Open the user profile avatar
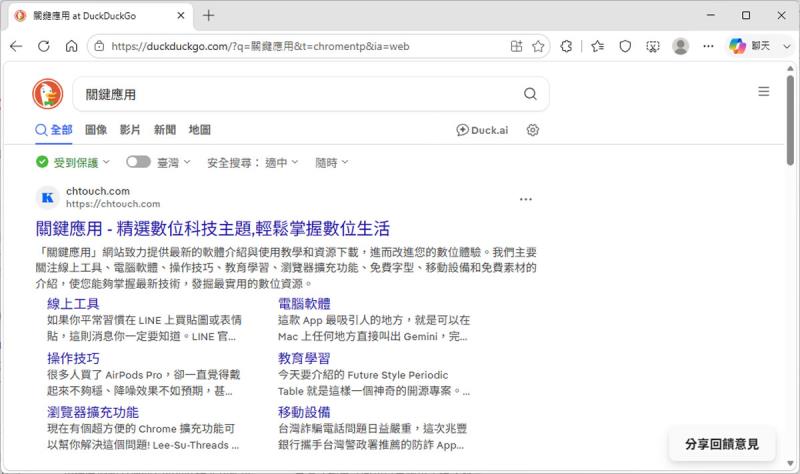This screenshot has height=474, width=800. pos(680,46)
